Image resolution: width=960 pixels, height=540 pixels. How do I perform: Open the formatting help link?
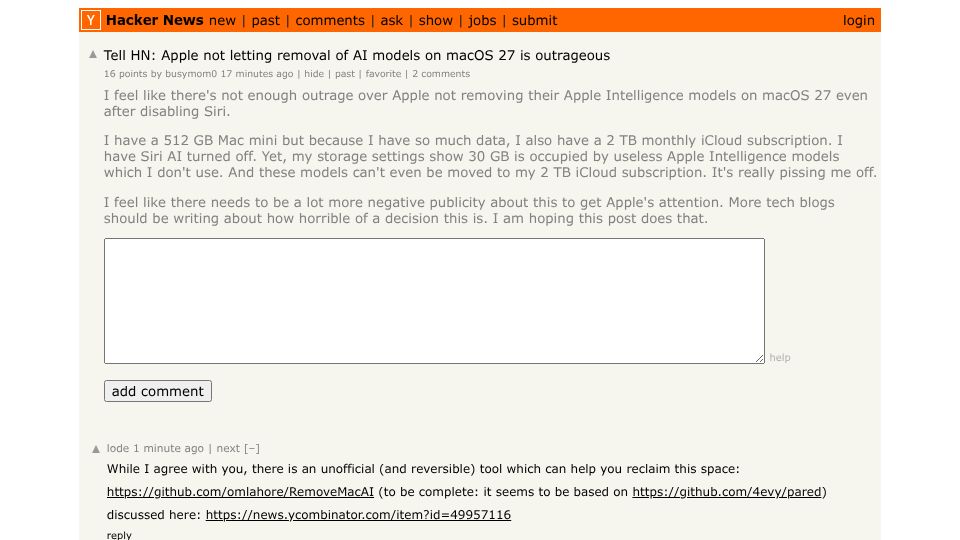click(779, 358)
